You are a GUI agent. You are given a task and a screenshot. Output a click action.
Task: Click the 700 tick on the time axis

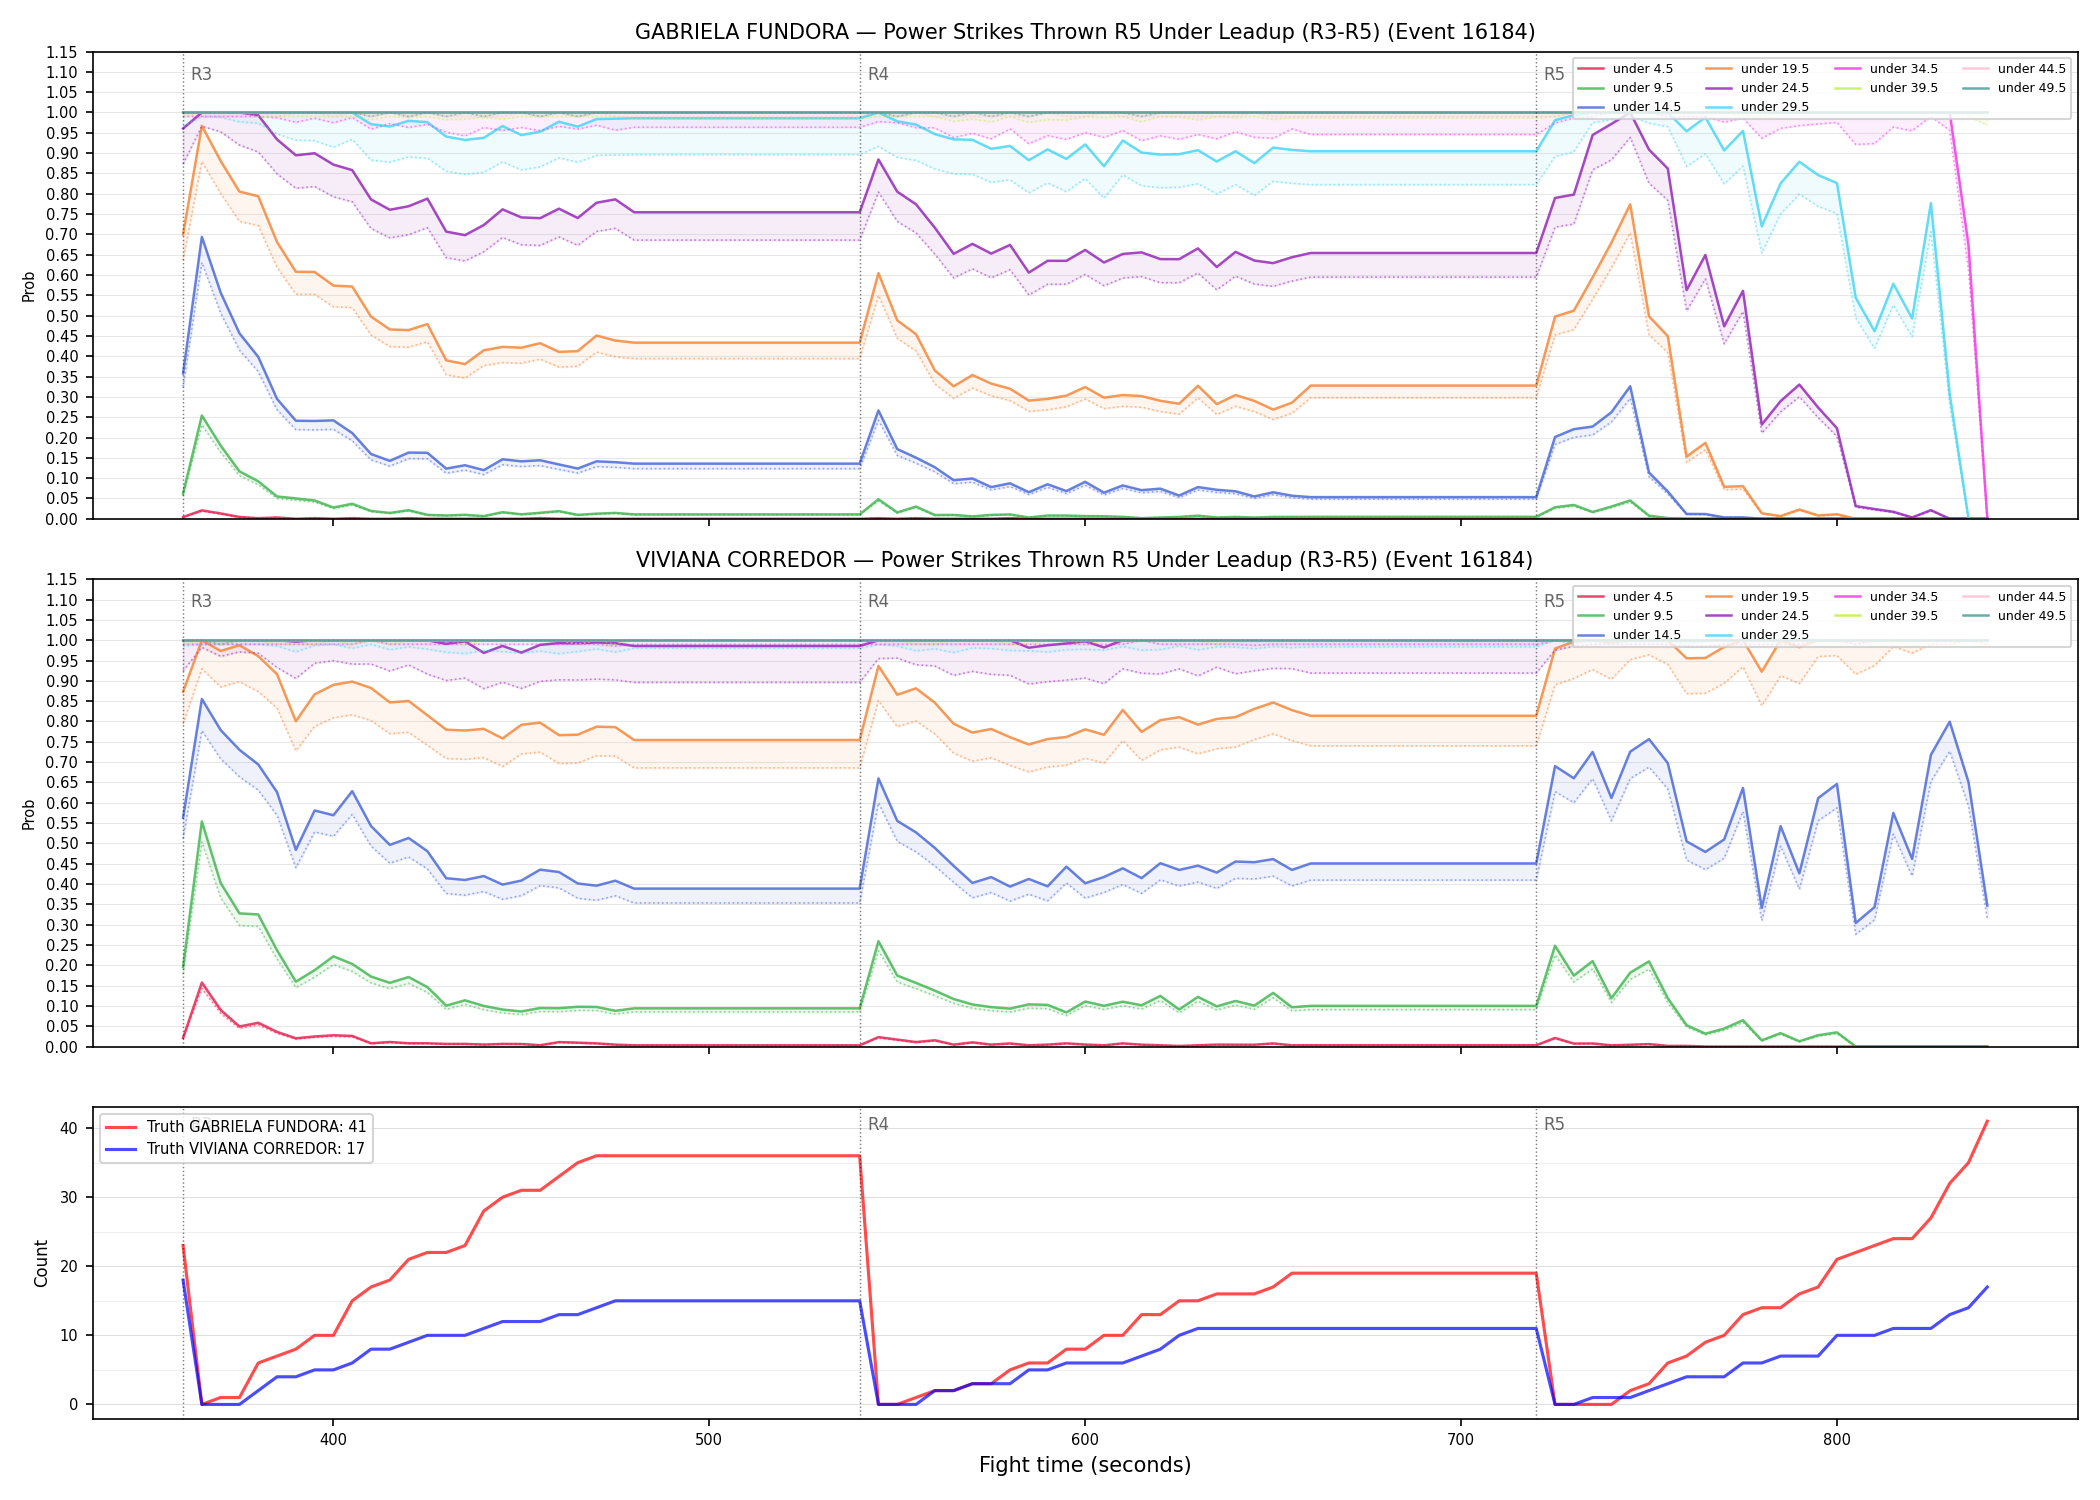[x=1461, y=1439]
